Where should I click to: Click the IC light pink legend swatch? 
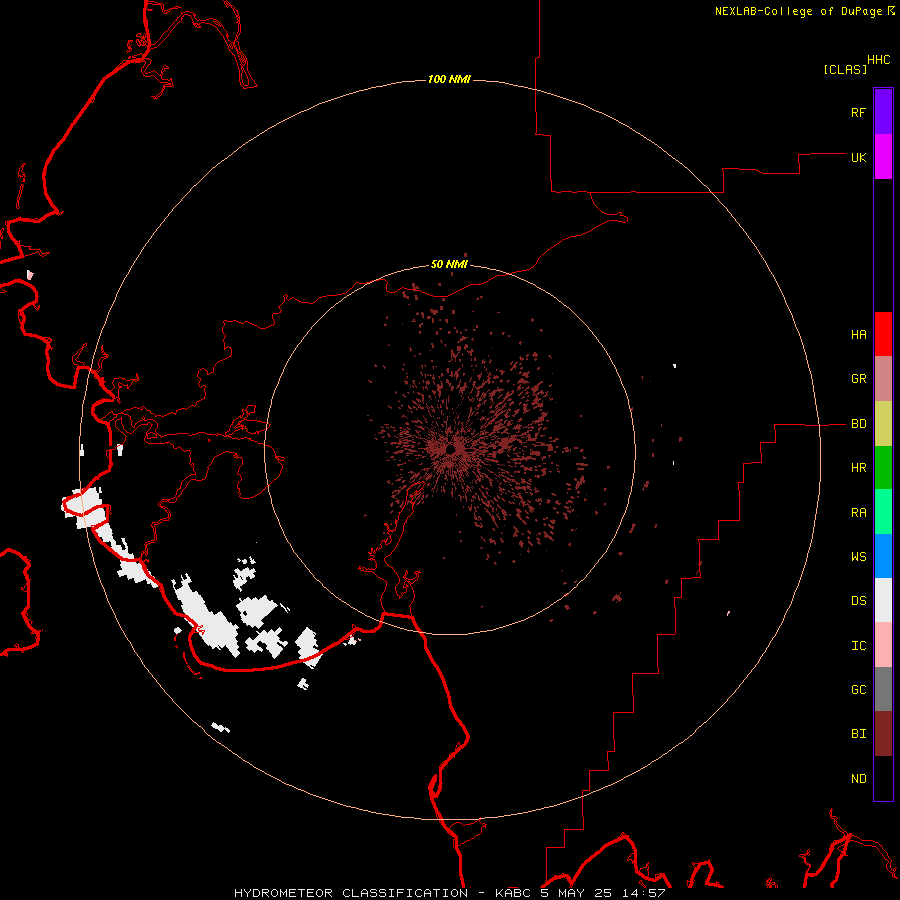(883, 645)
